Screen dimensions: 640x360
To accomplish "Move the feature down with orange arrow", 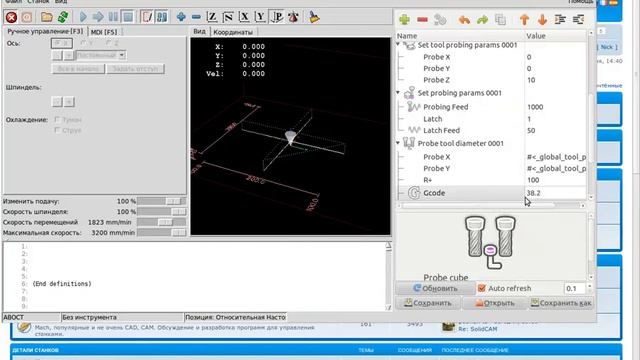I will (x=542, y=20).
